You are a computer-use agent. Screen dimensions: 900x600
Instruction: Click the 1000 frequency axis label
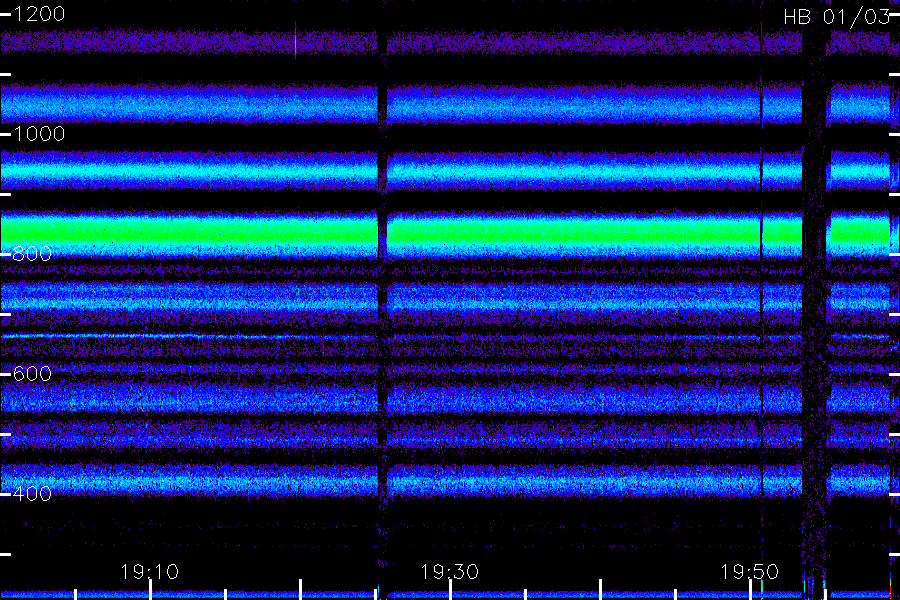[38, 134]
